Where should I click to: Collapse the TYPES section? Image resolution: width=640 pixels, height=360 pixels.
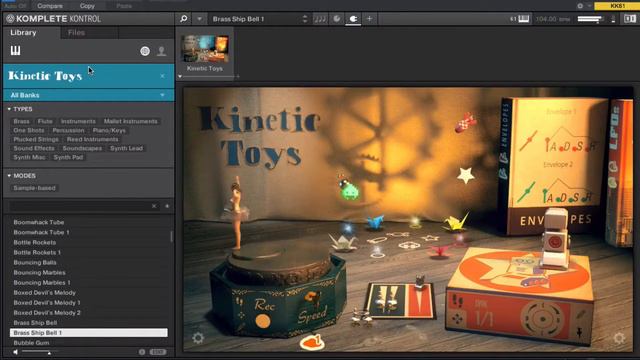pyautogui.click(x=20, y=109)
